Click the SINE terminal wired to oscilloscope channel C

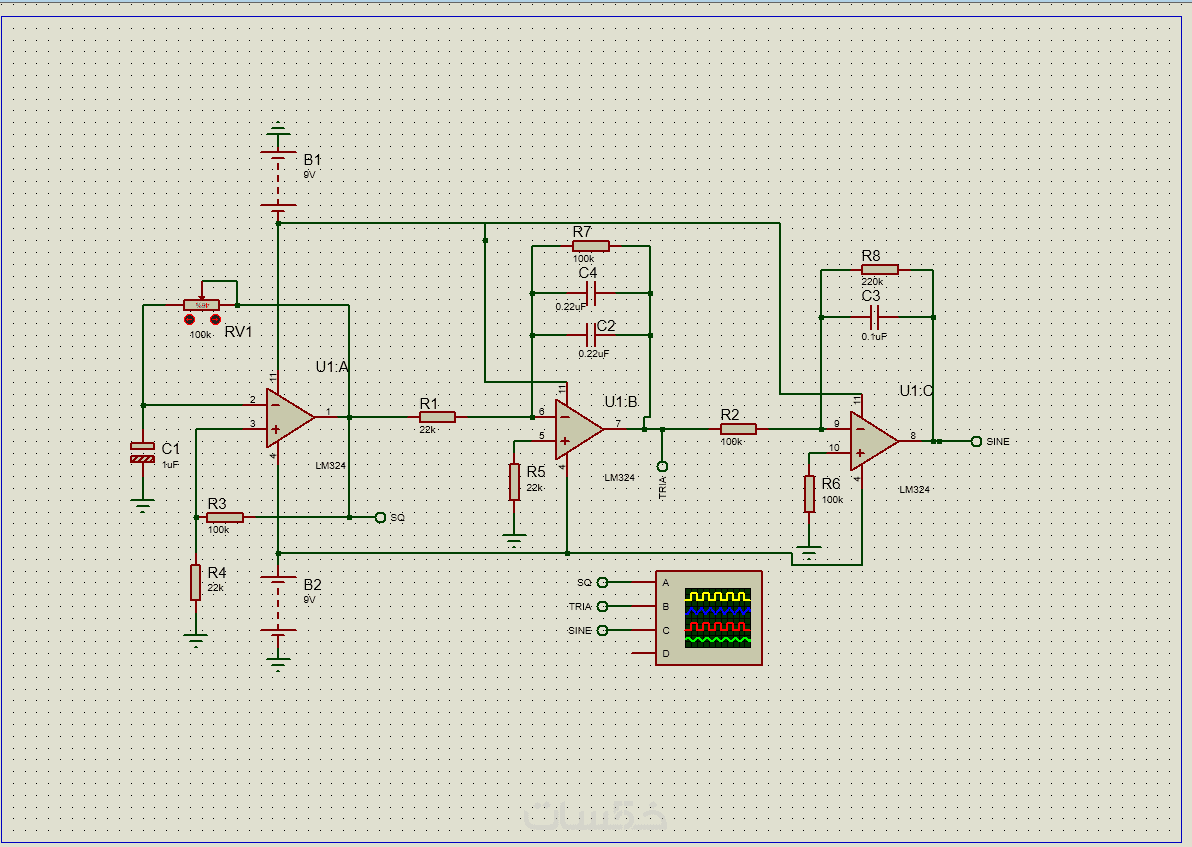click(602, 630)
